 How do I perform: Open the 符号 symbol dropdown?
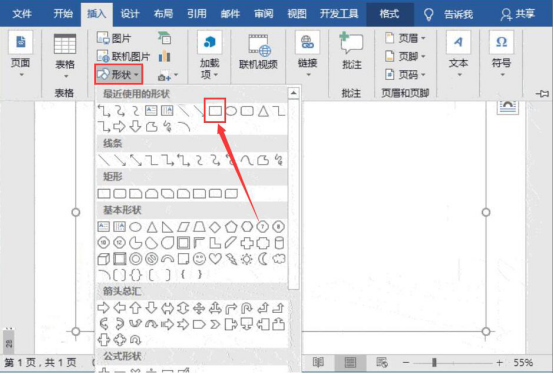click(501, 55)
